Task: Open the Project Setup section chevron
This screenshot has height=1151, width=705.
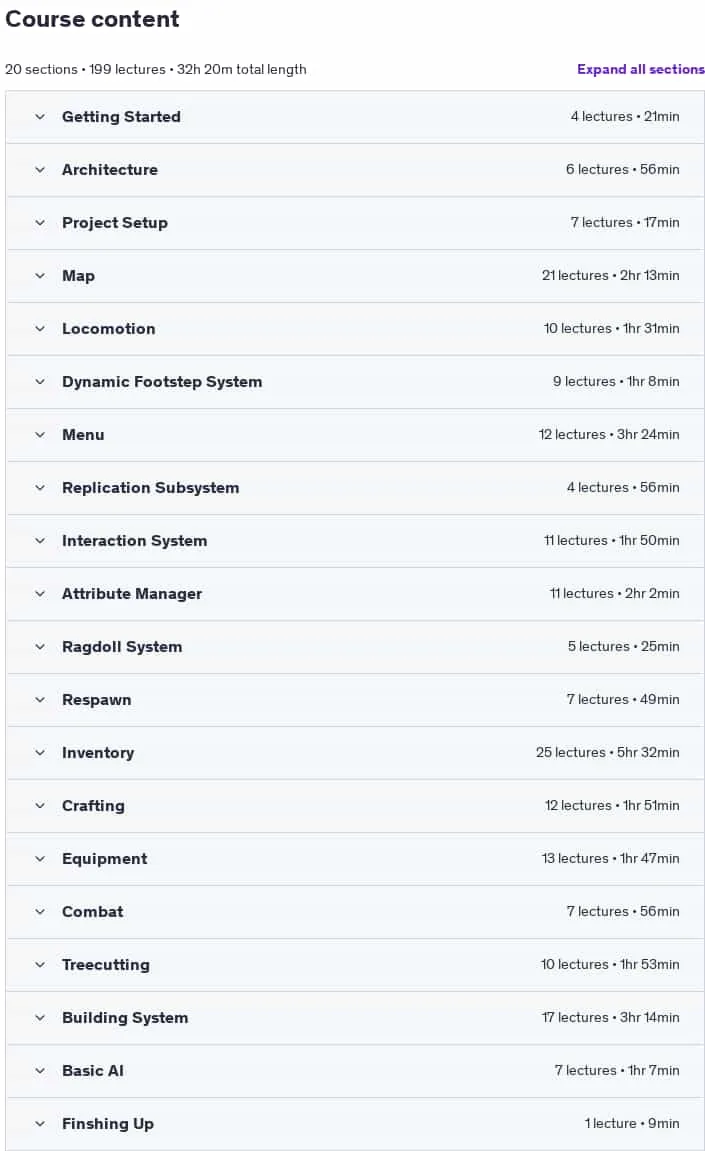Action: pyautogui.click(x=40, y=222)
